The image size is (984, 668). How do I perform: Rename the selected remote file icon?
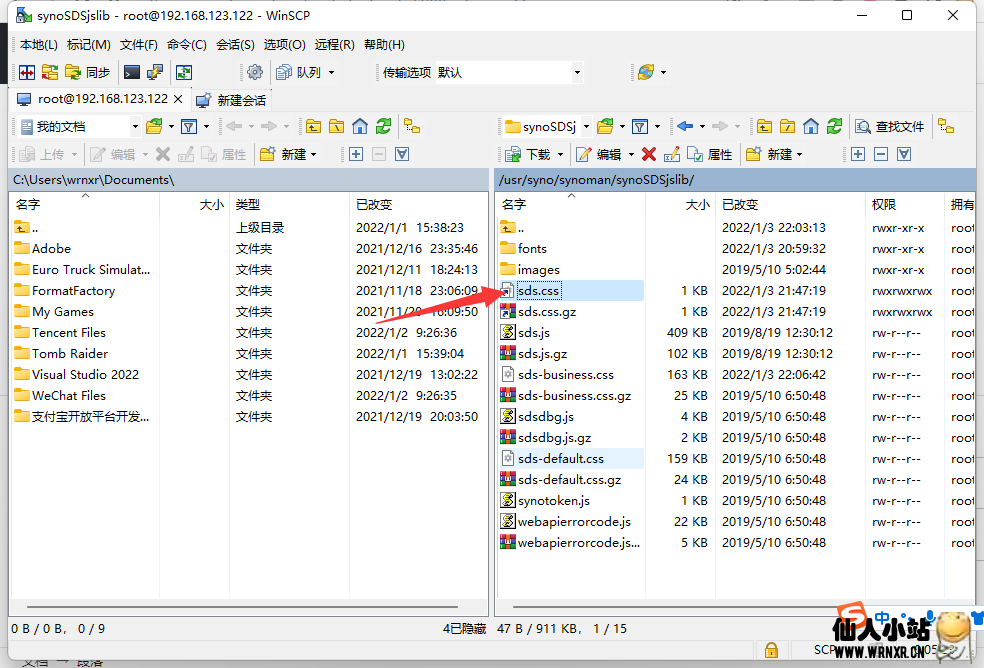(671, 154)
